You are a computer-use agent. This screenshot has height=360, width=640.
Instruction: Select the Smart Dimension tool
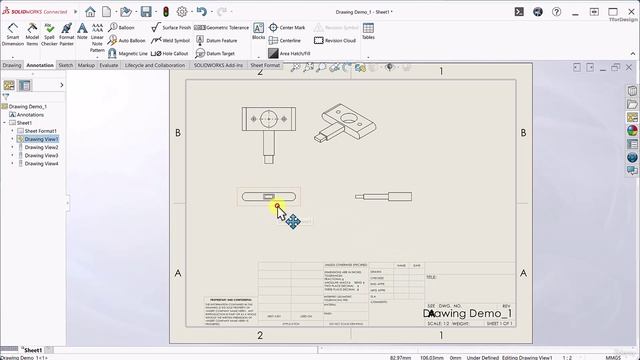(x=13, y=34)
